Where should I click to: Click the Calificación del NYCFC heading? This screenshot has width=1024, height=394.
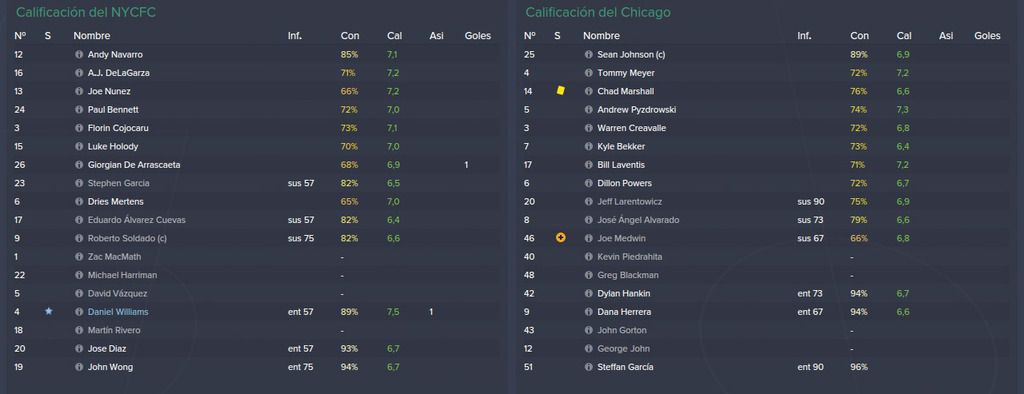coord(86,12)
